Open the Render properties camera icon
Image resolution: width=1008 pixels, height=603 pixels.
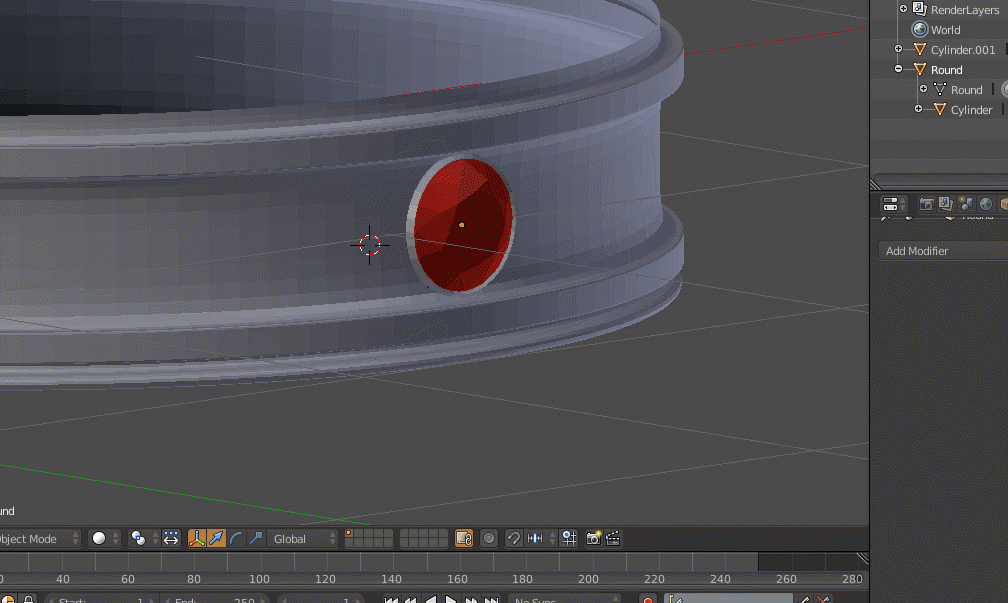coord(927,205)
